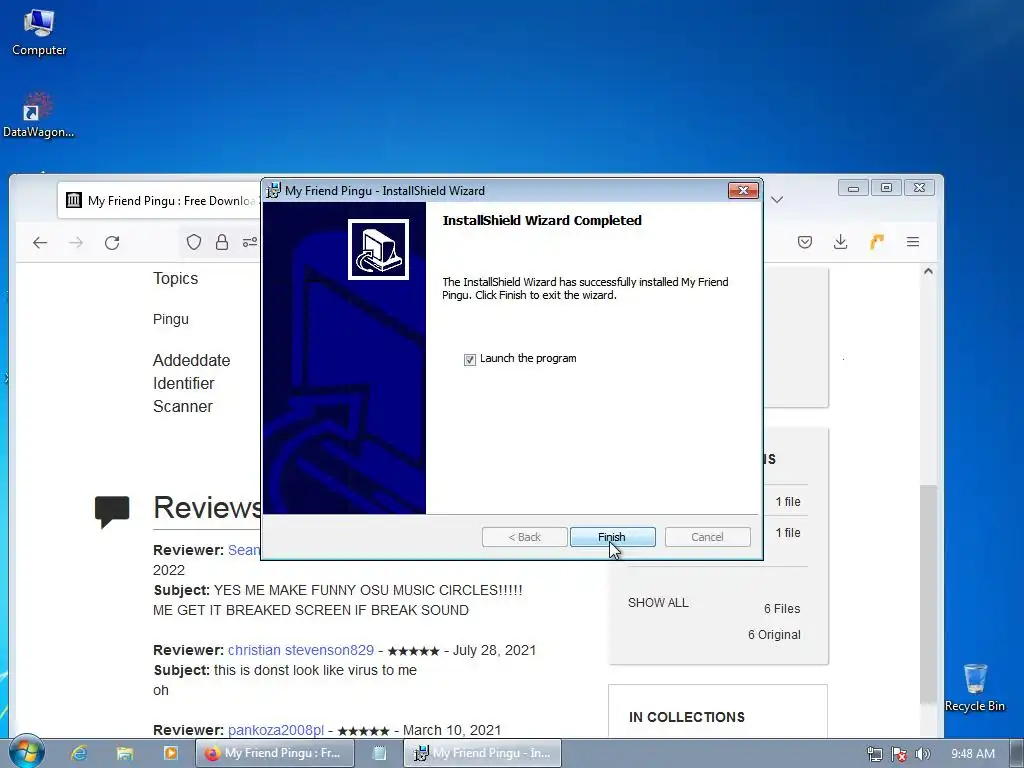Click Finish to exit the wizard
The image size is (1024, 768).
[612, 537]
